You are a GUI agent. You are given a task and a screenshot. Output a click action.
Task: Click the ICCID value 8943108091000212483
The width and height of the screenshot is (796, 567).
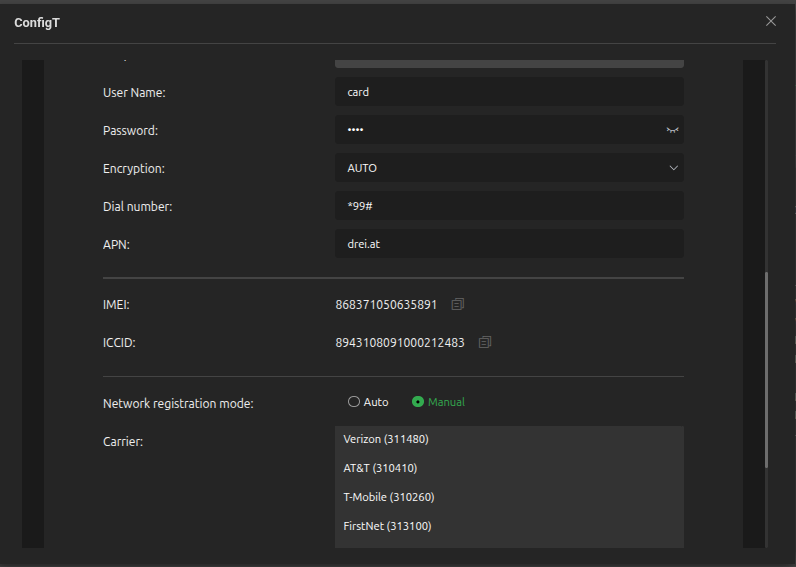click(x=400, y=343)
